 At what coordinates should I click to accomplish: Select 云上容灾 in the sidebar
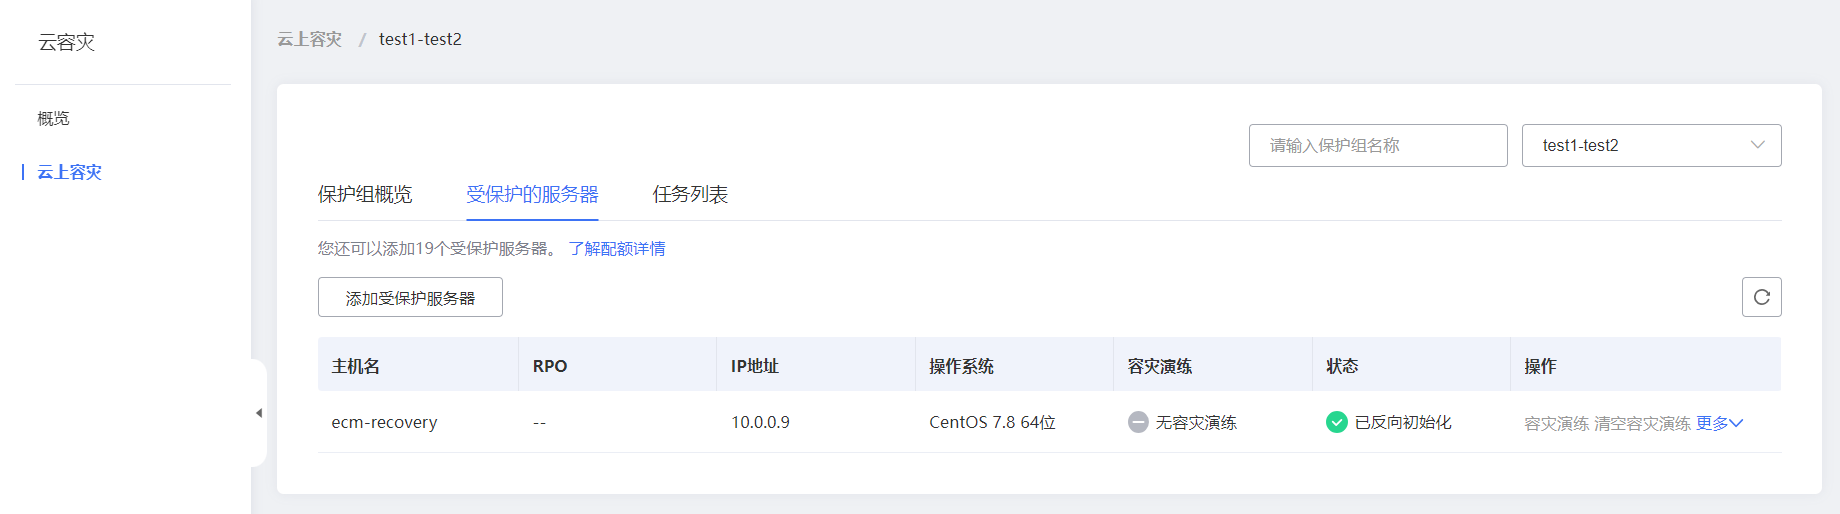coord(70,172)
